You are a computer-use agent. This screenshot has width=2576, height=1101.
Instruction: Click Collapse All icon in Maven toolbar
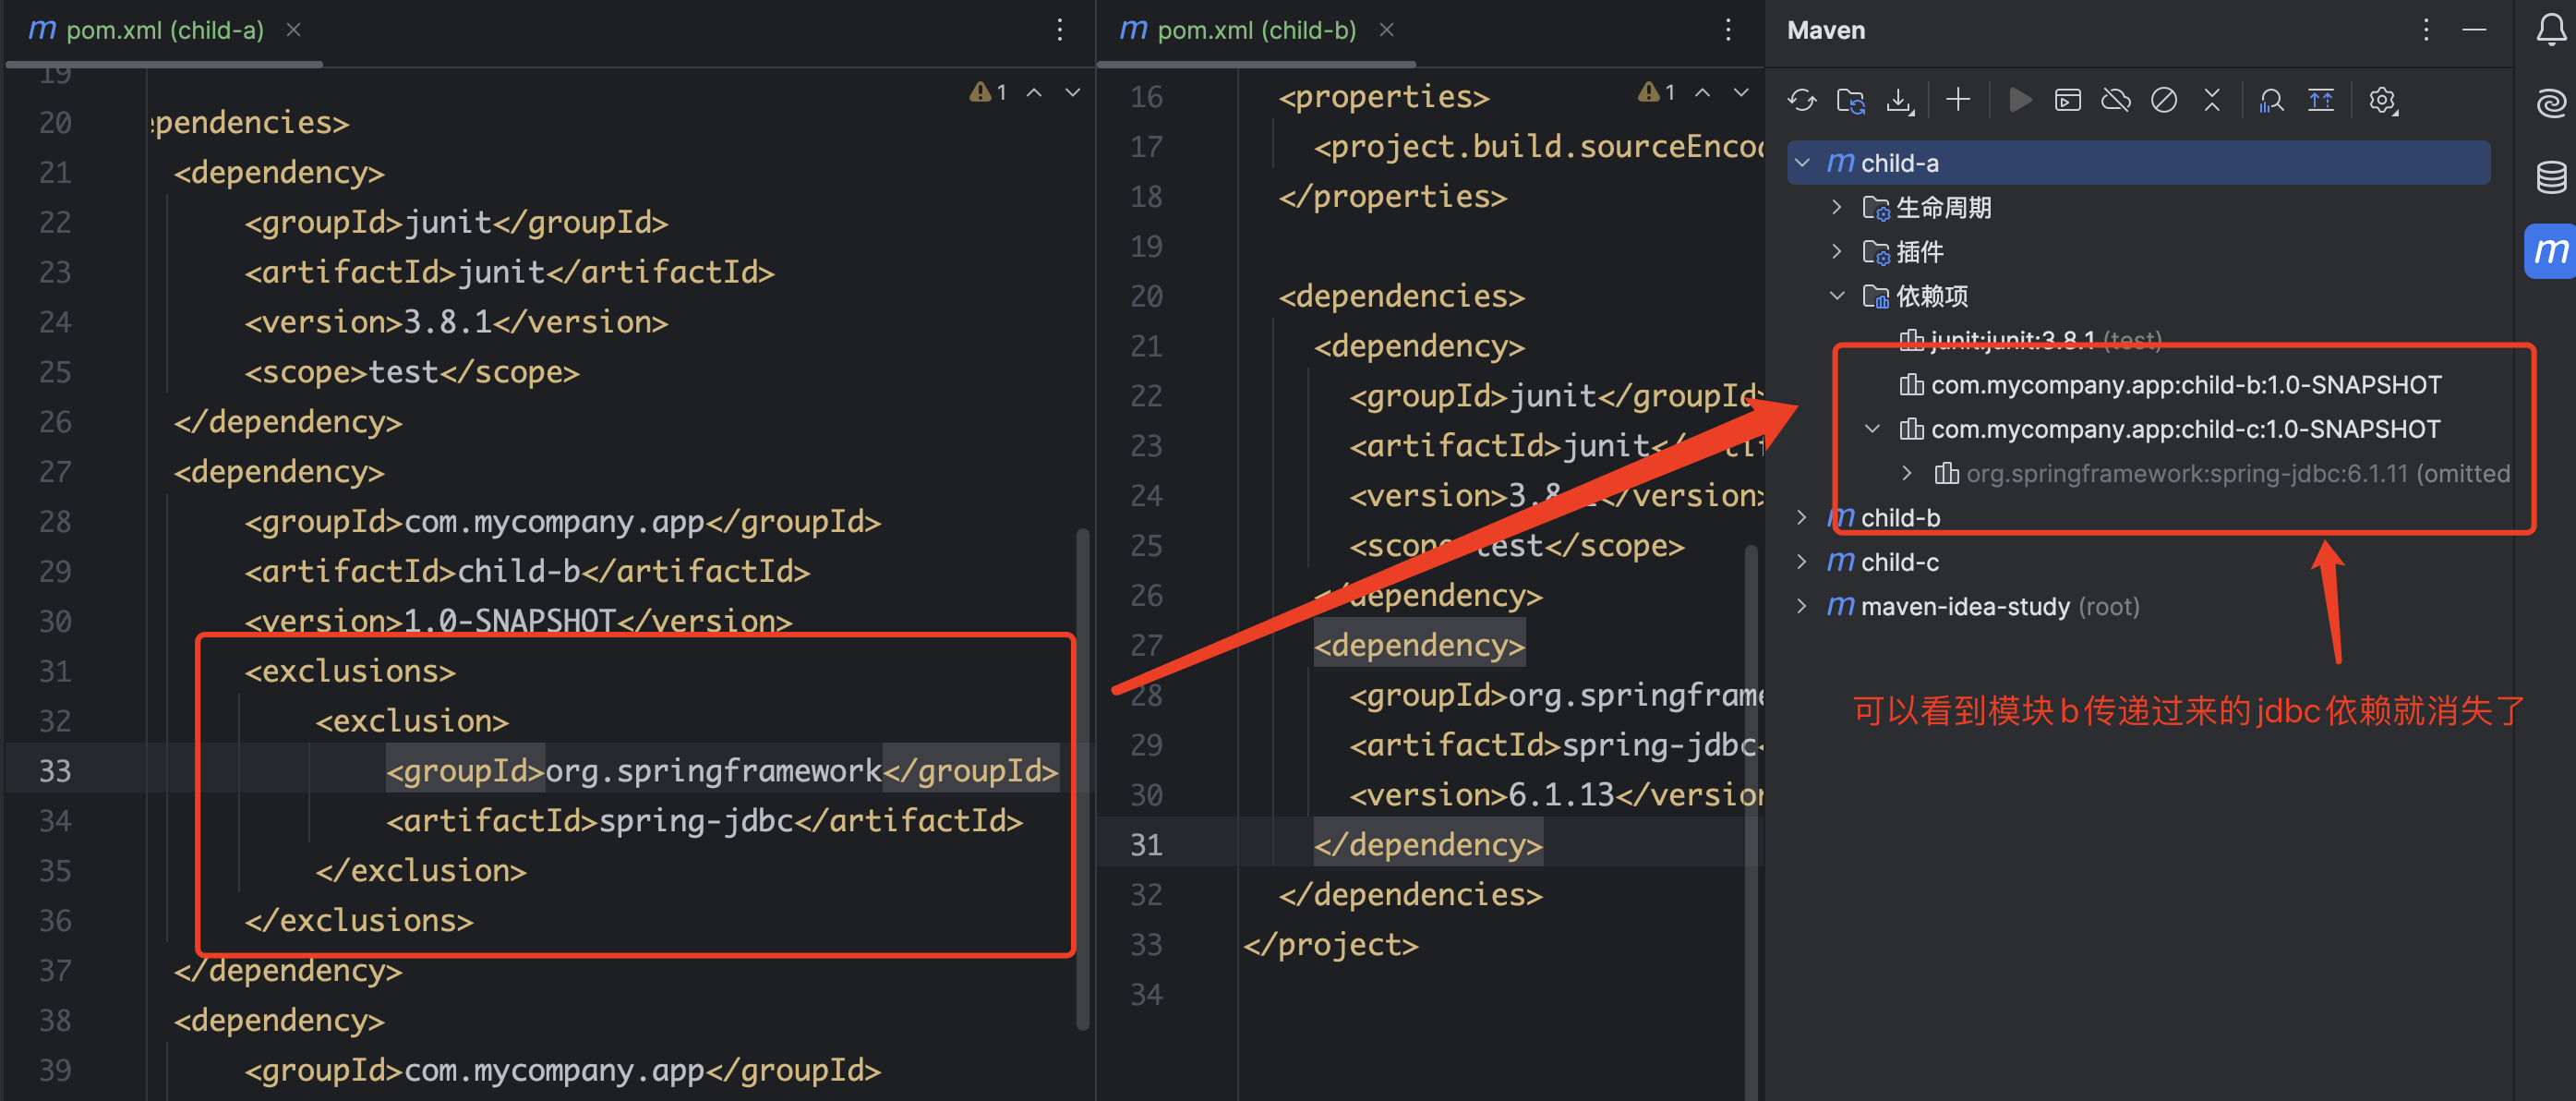tap(2212, 100)
